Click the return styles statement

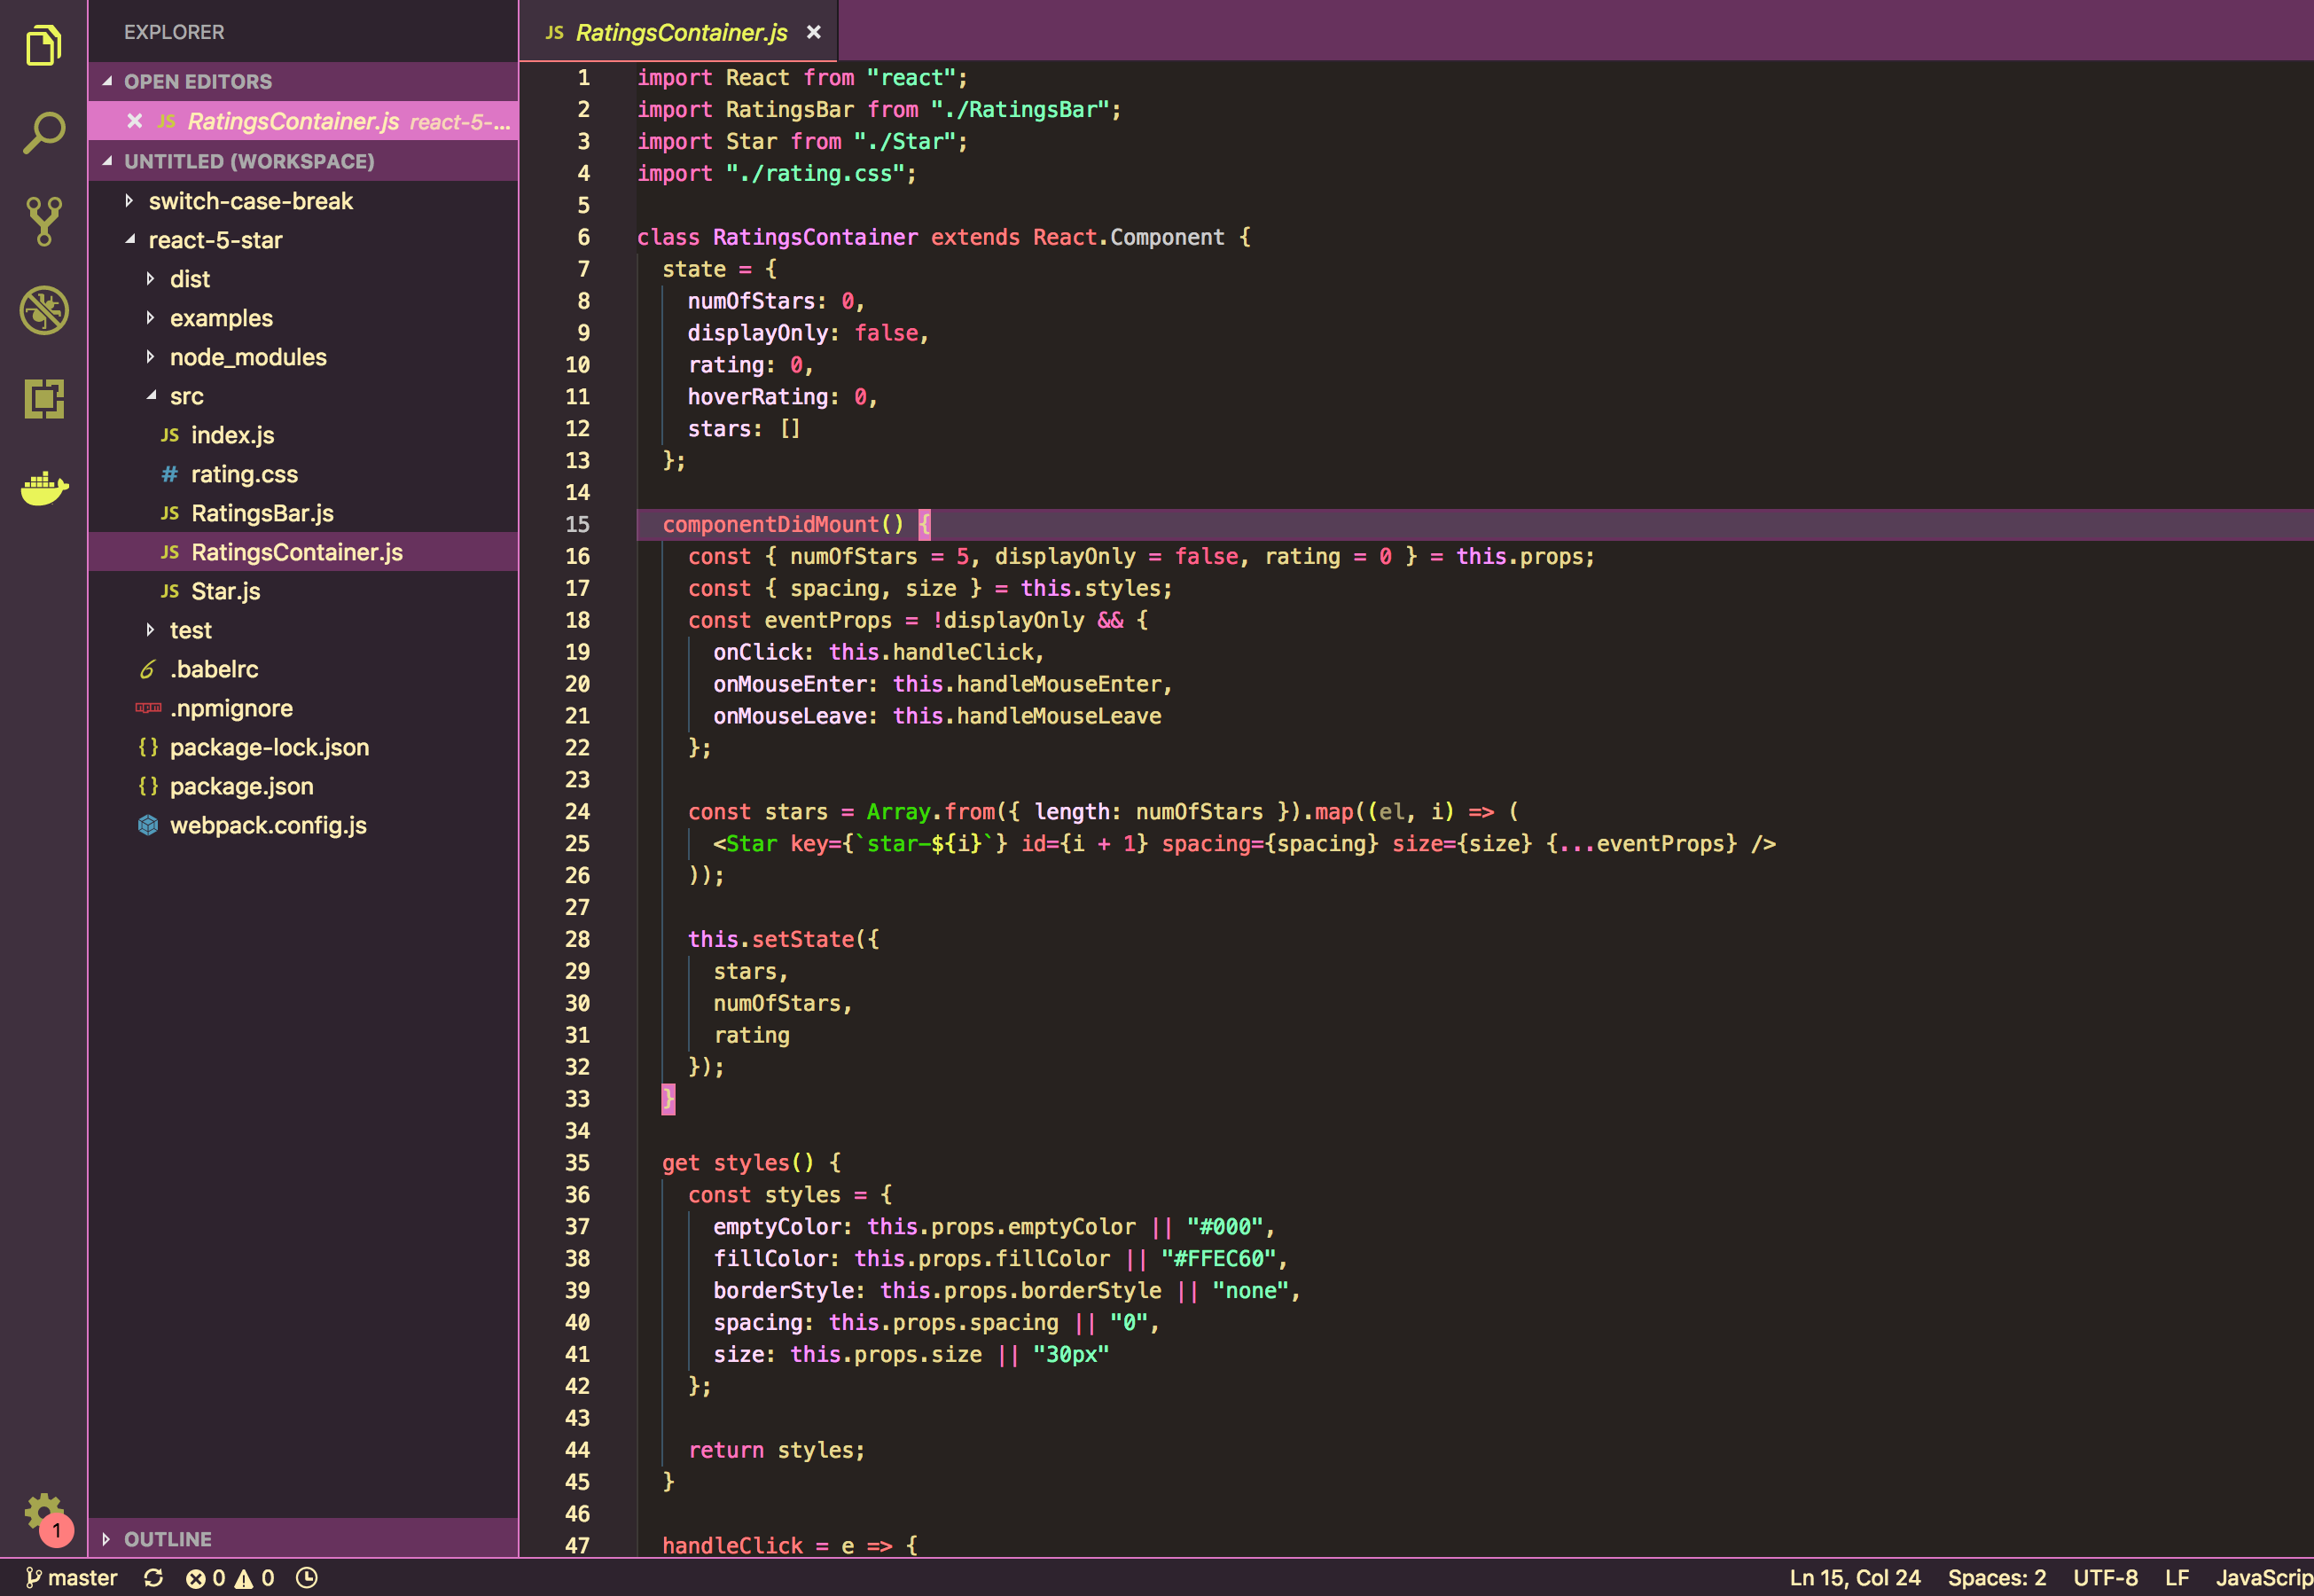[776, 1450]
